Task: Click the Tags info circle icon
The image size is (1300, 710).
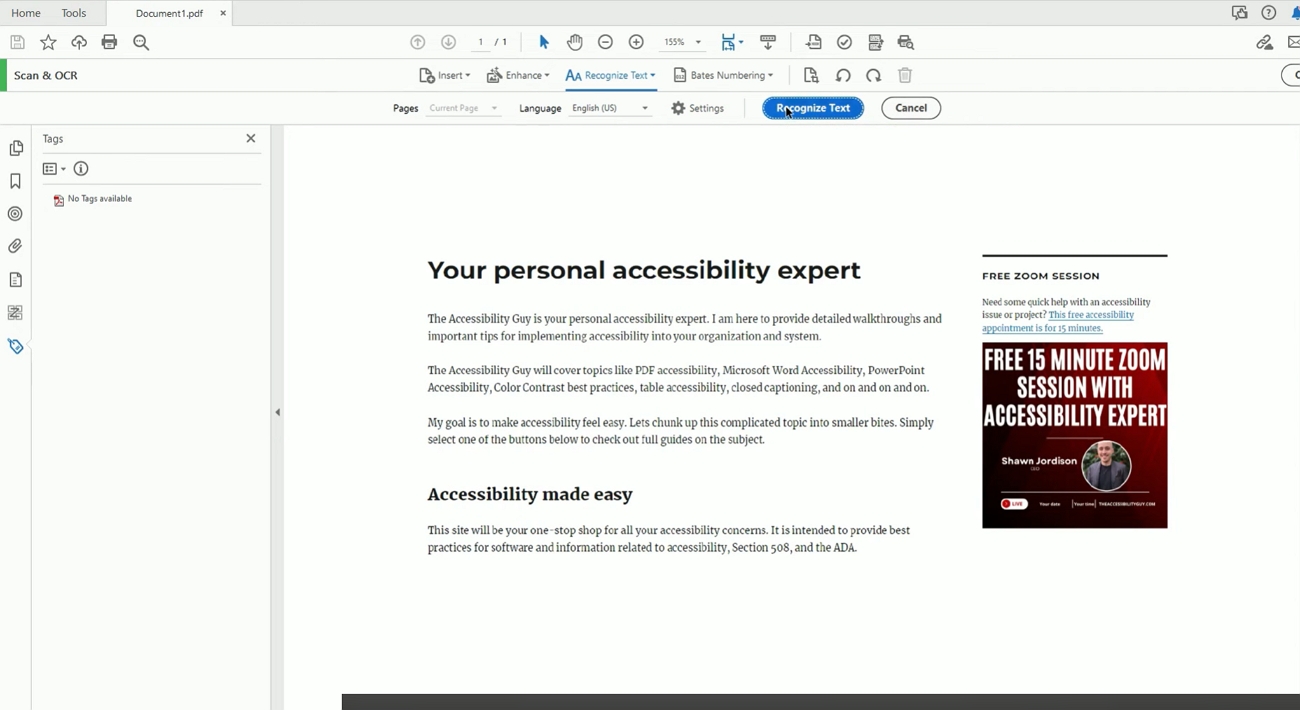Action: tap(81, 169)
